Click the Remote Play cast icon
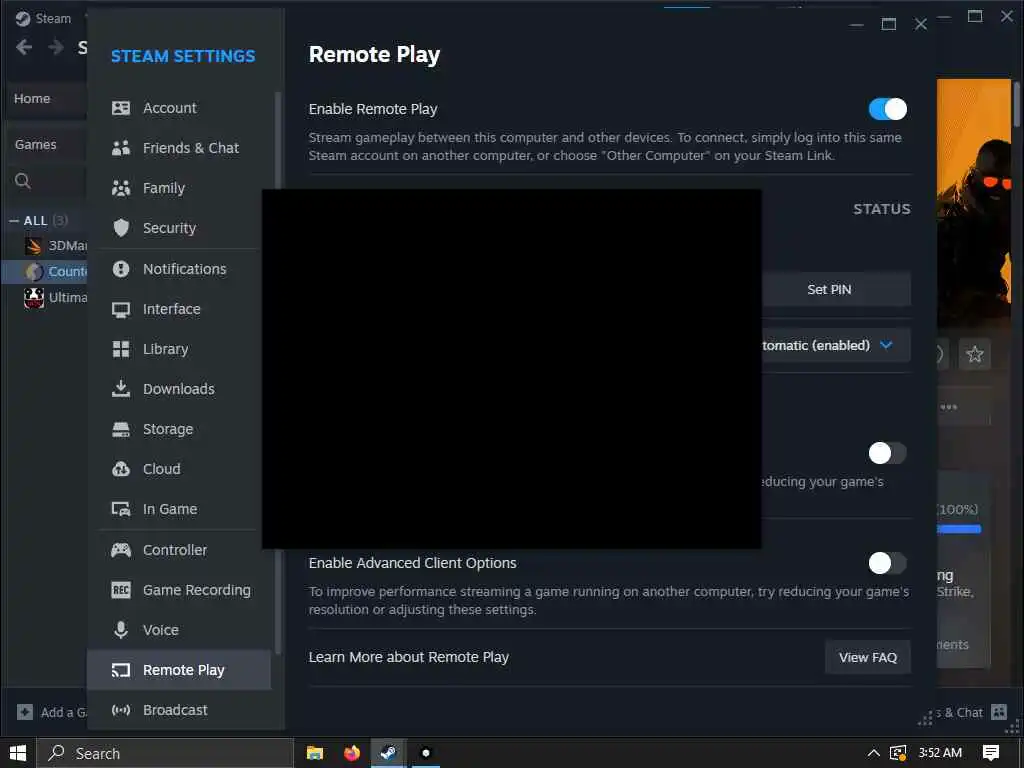The width and height of the screenshot is (1024, 768). coord(121,671)
